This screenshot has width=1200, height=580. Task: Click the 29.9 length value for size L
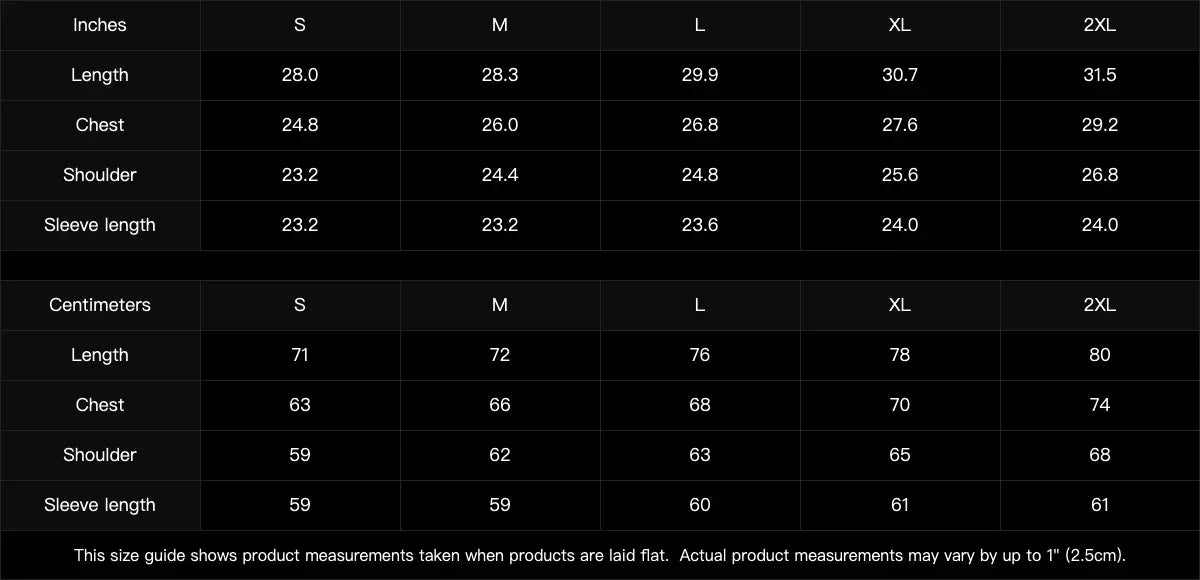(700, 75)
